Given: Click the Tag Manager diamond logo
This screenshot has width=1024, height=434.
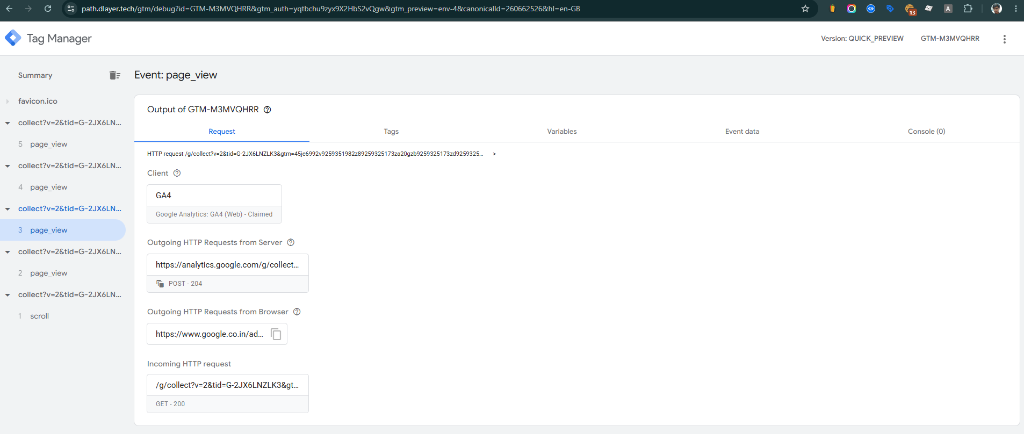Looking at the screenshot, I should 12,39.
